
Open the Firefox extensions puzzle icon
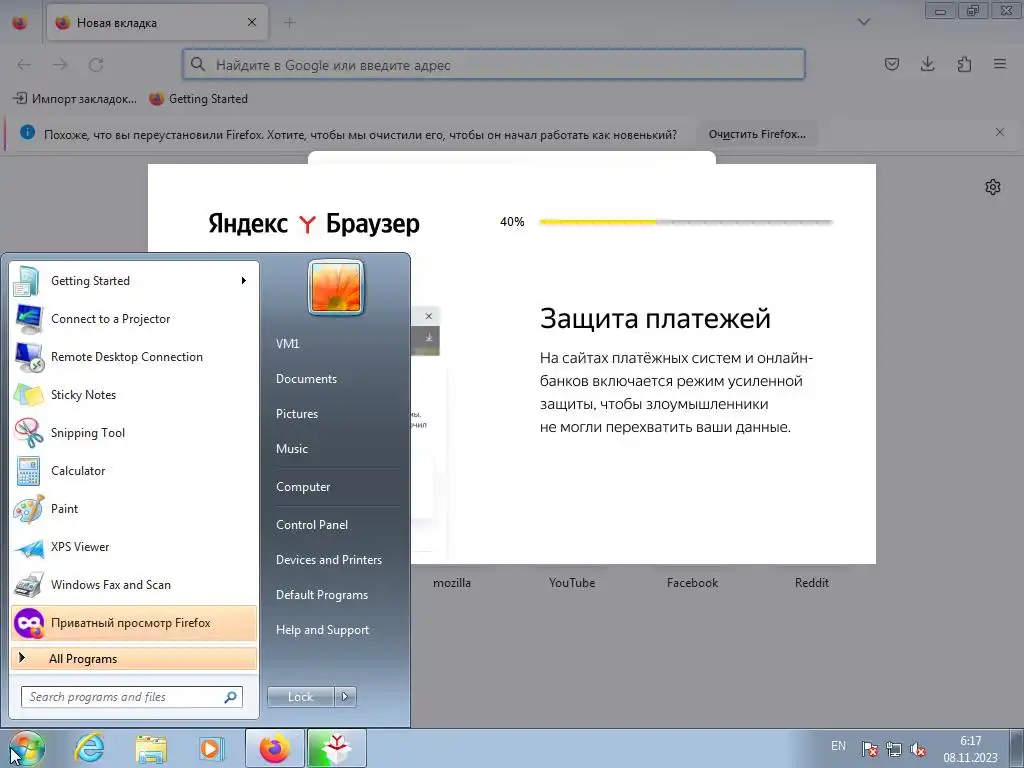964,64
